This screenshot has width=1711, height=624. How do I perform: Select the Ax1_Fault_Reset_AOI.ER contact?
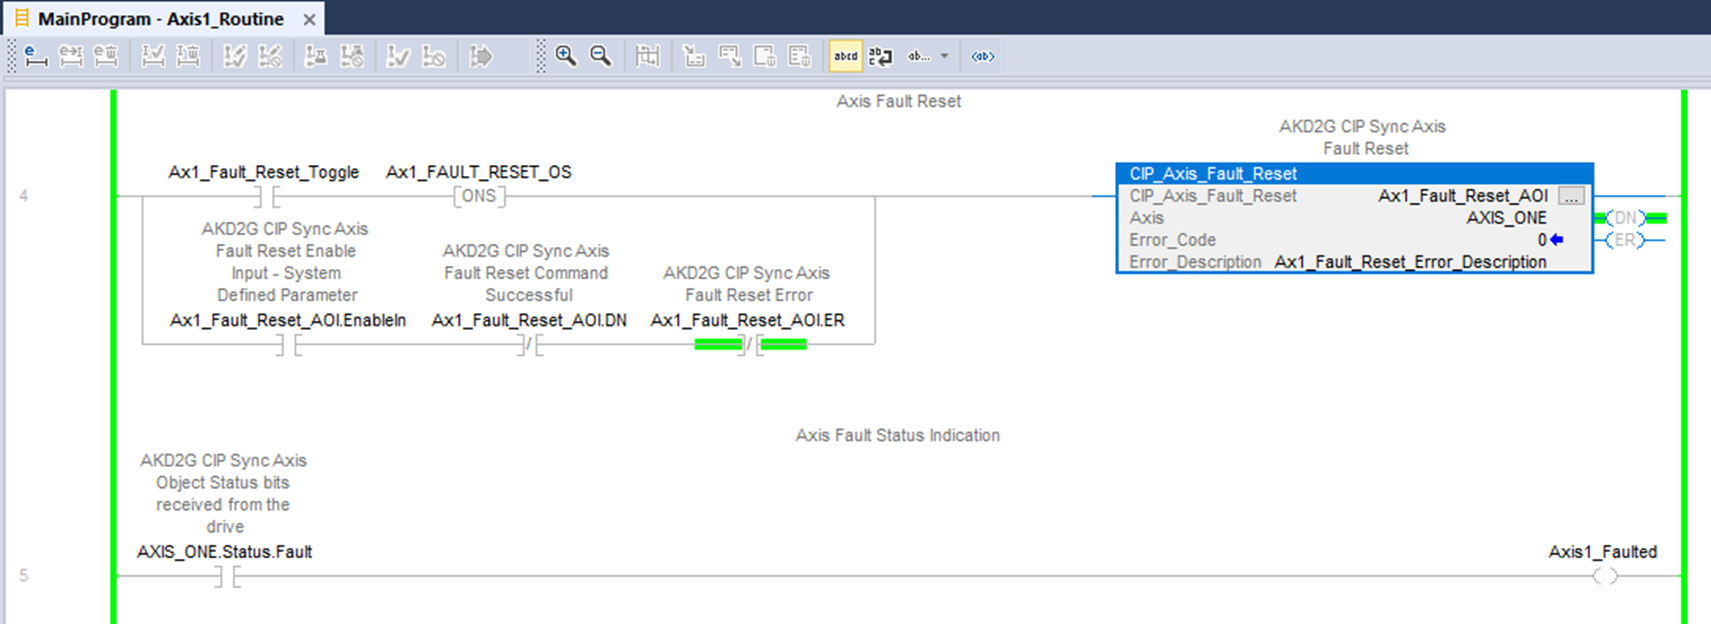click(x=750, y=345)
